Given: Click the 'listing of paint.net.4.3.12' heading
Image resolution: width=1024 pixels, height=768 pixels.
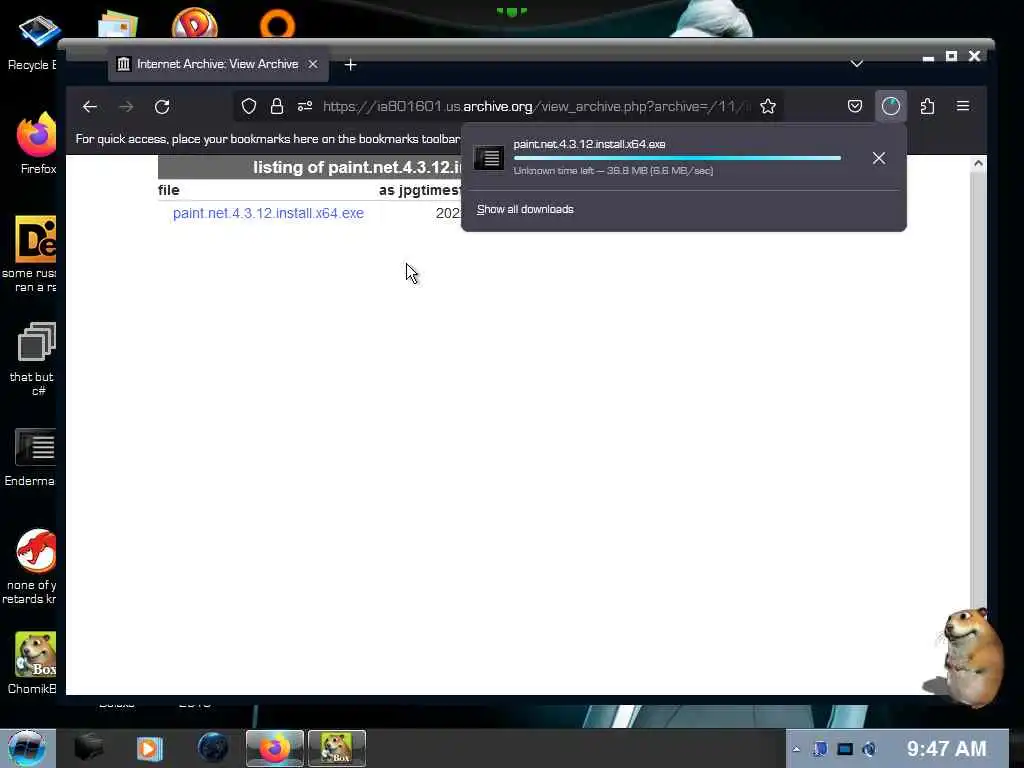Looking at the screenshot, I should pyautogui.click(x=357, y=167).
